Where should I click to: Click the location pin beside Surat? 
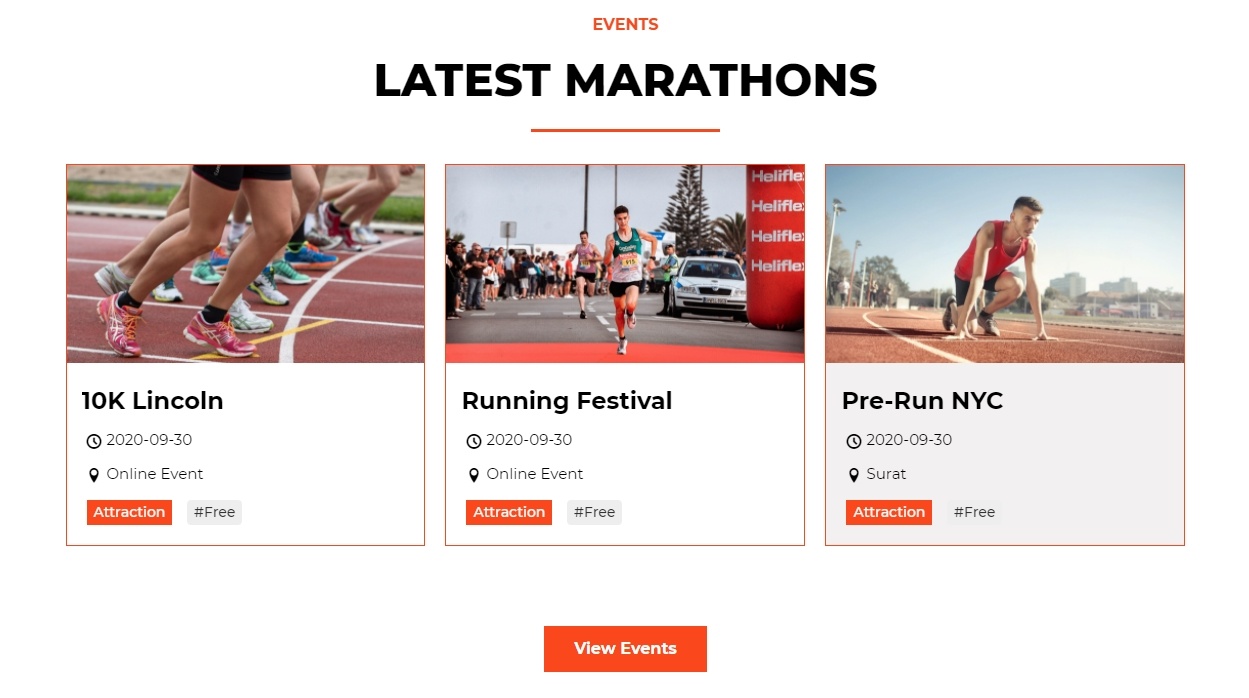[x=854, y=475]
